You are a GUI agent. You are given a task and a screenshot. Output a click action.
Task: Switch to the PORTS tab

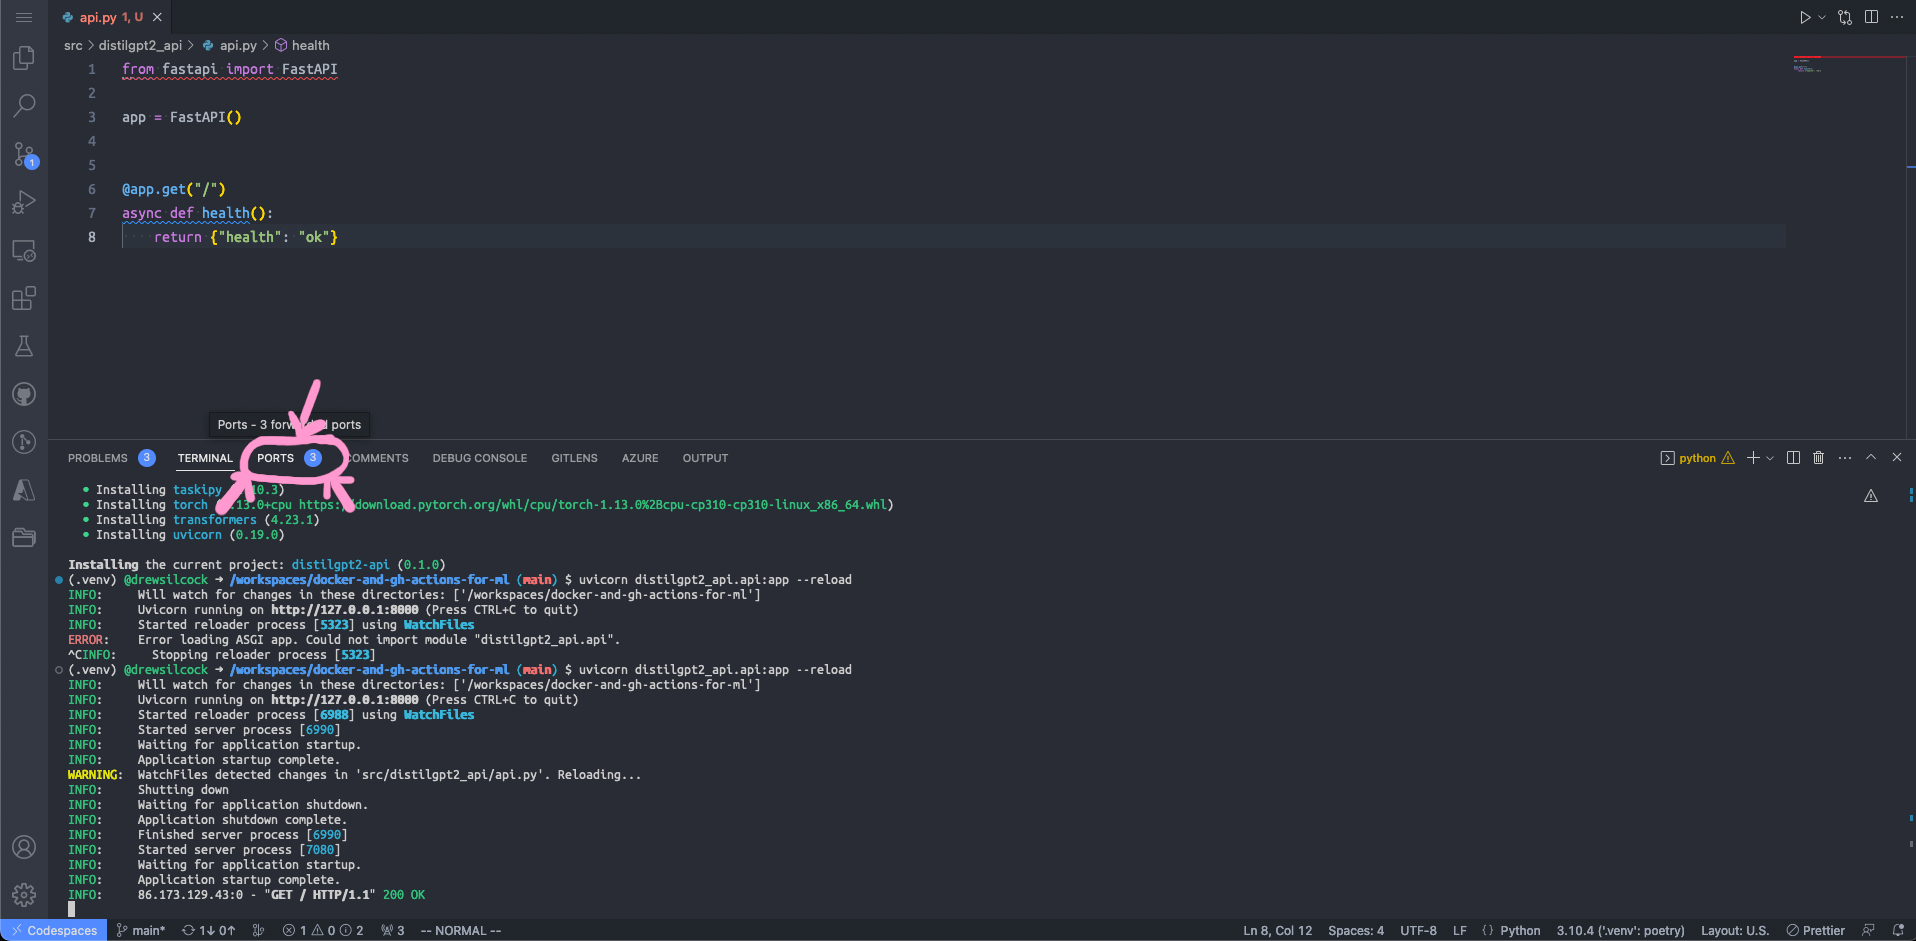(275, 458)
